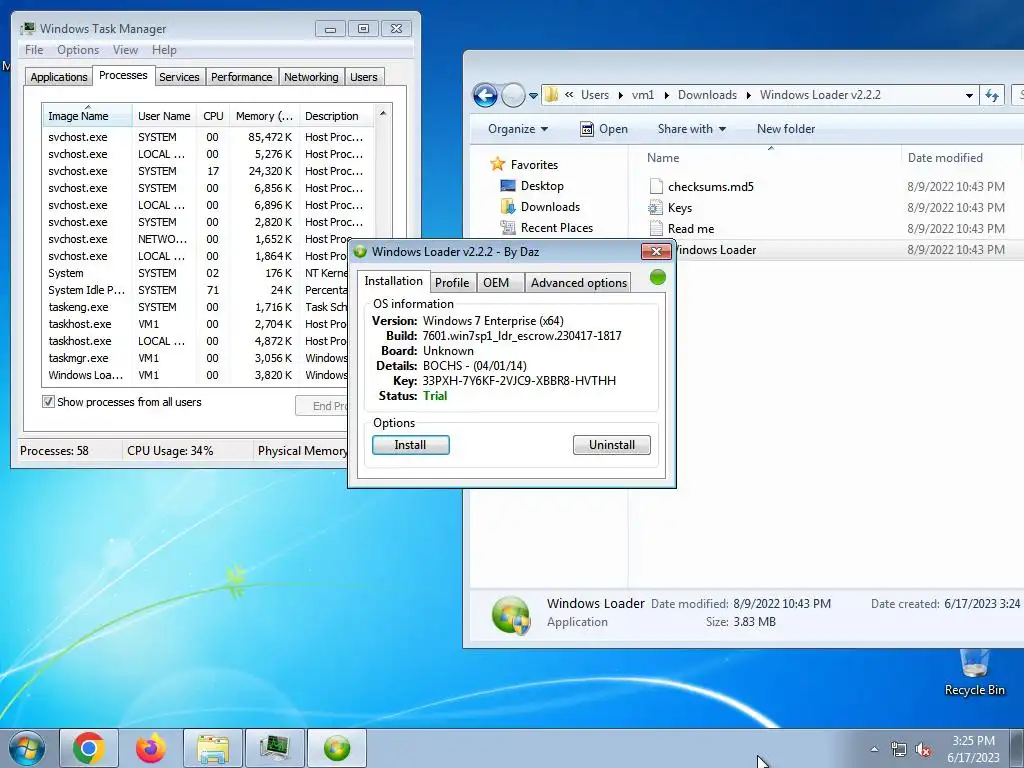The width and height of the screenshot is (1024, 768).
Task: Switch to Performance tab
Action: point(242,77)
